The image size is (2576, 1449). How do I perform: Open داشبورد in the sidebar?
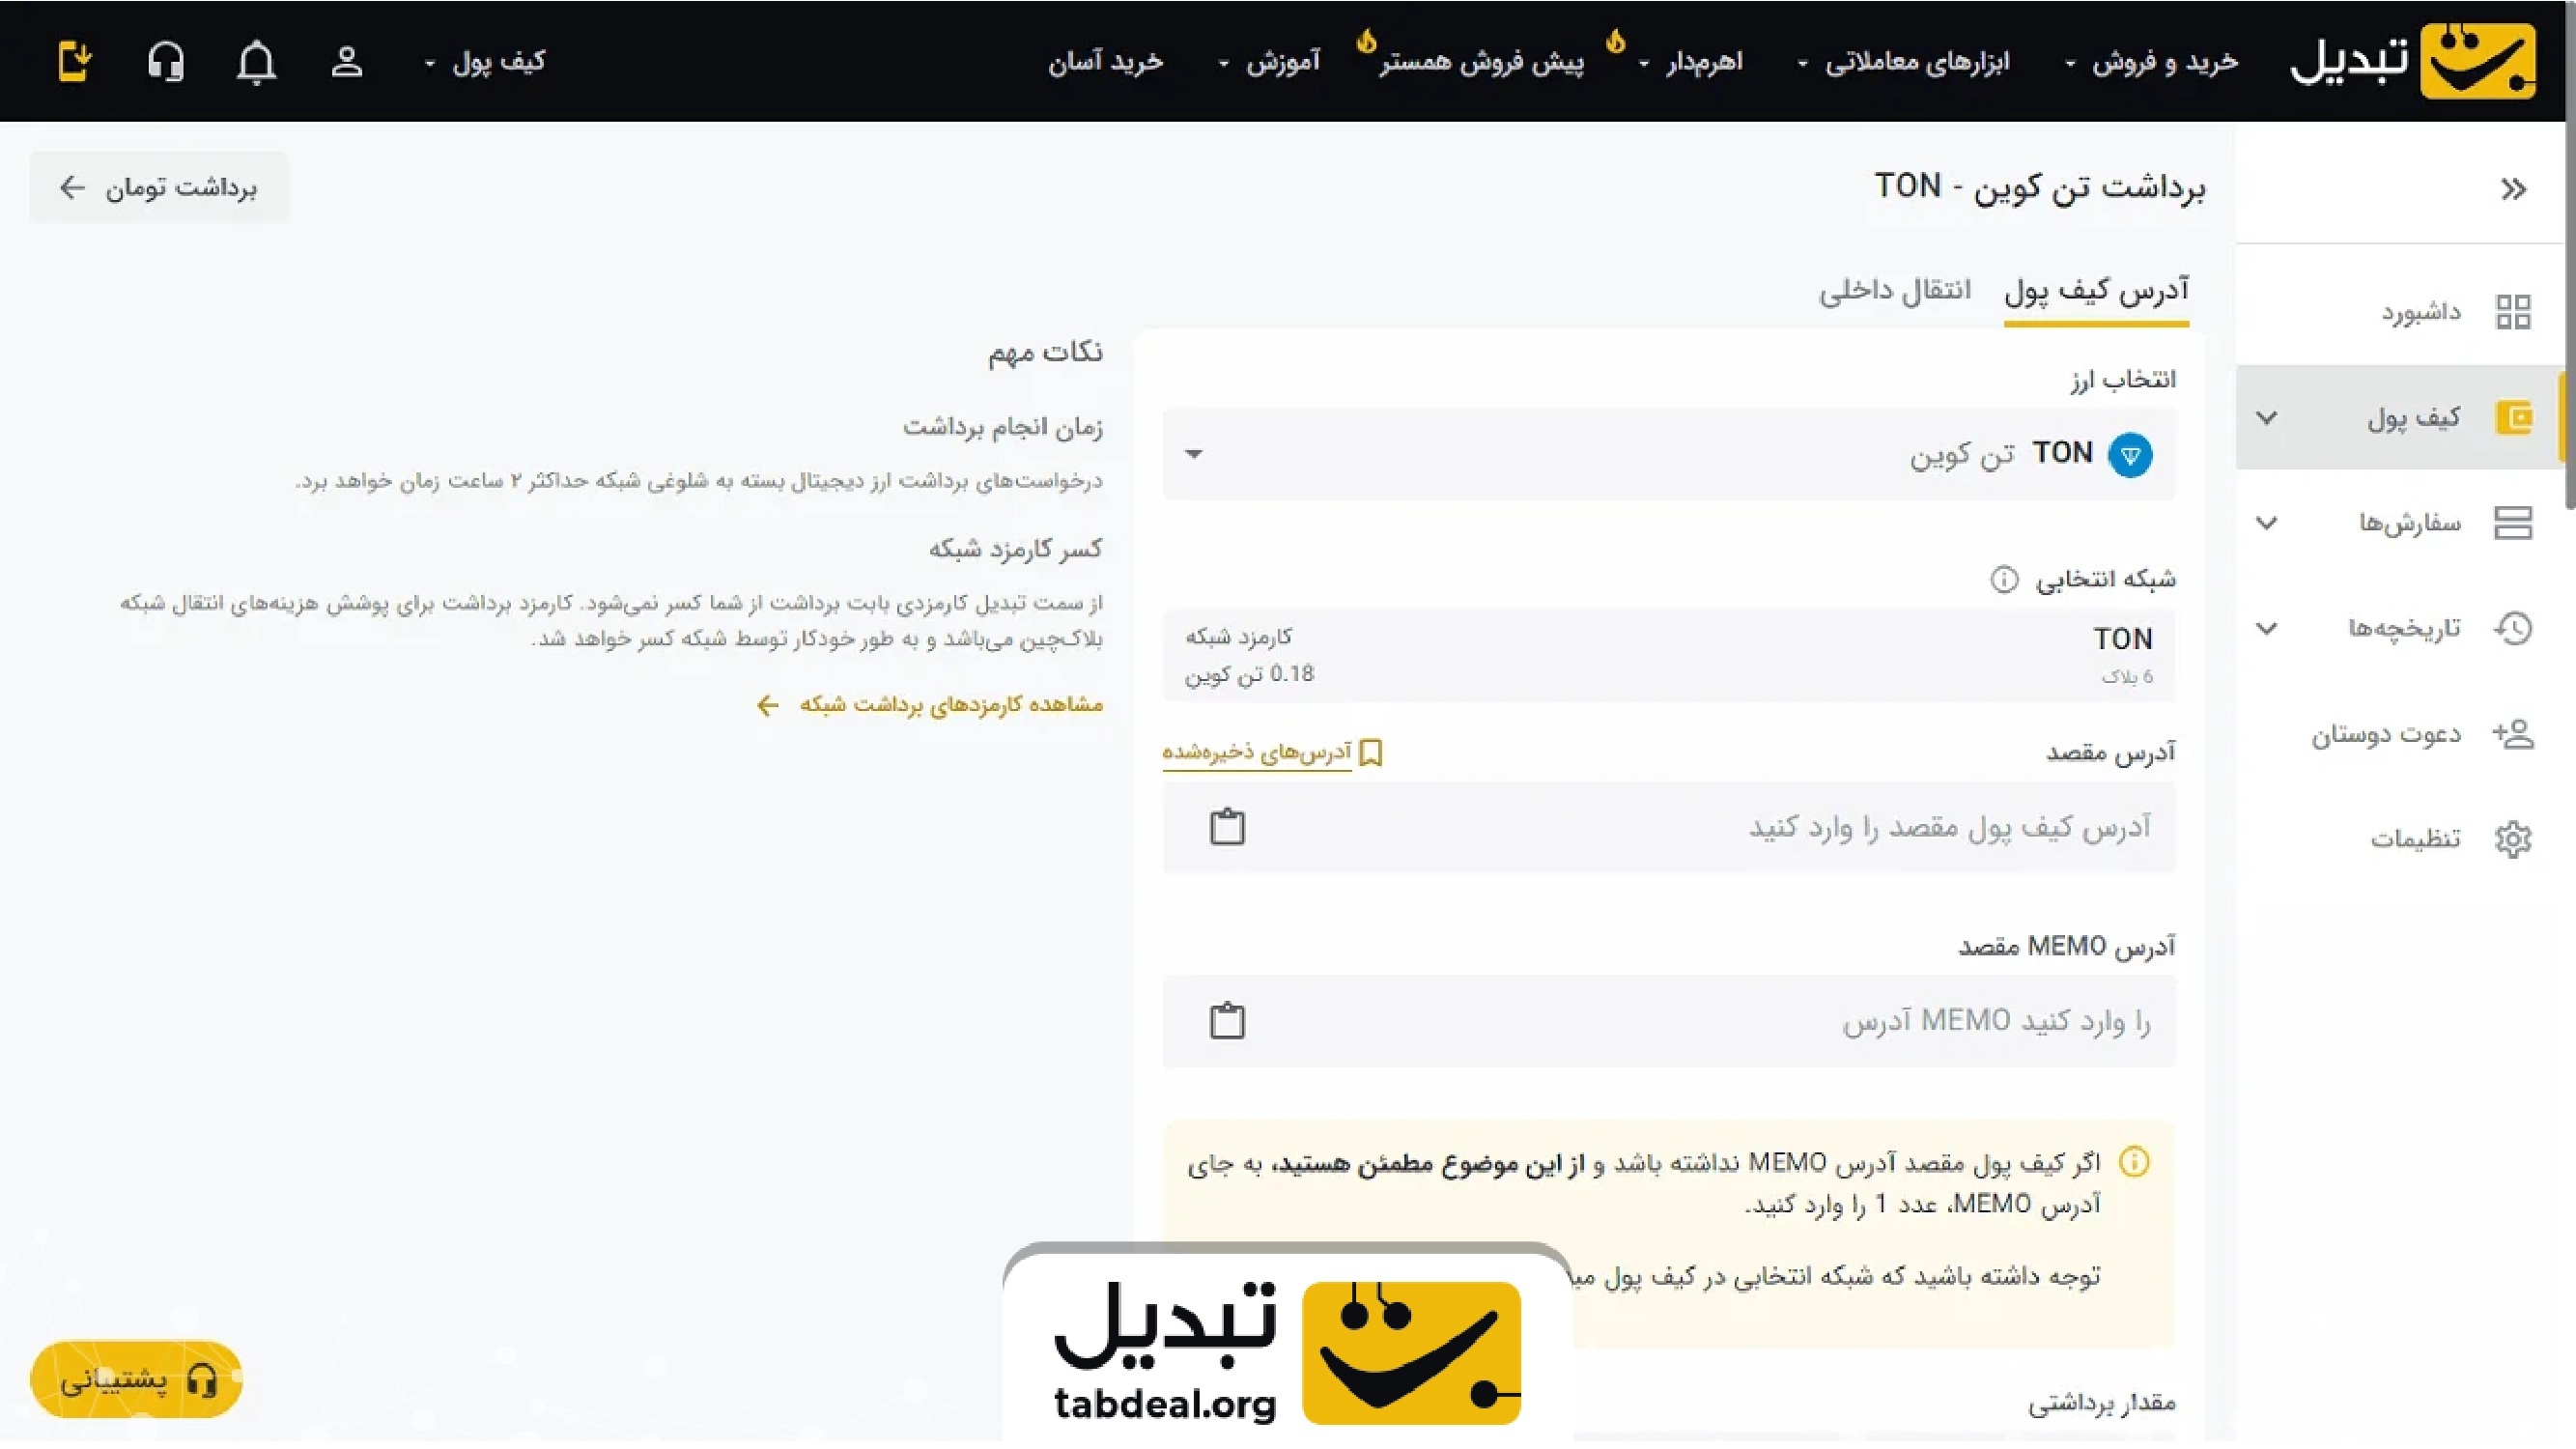(x=2420, y=312)
